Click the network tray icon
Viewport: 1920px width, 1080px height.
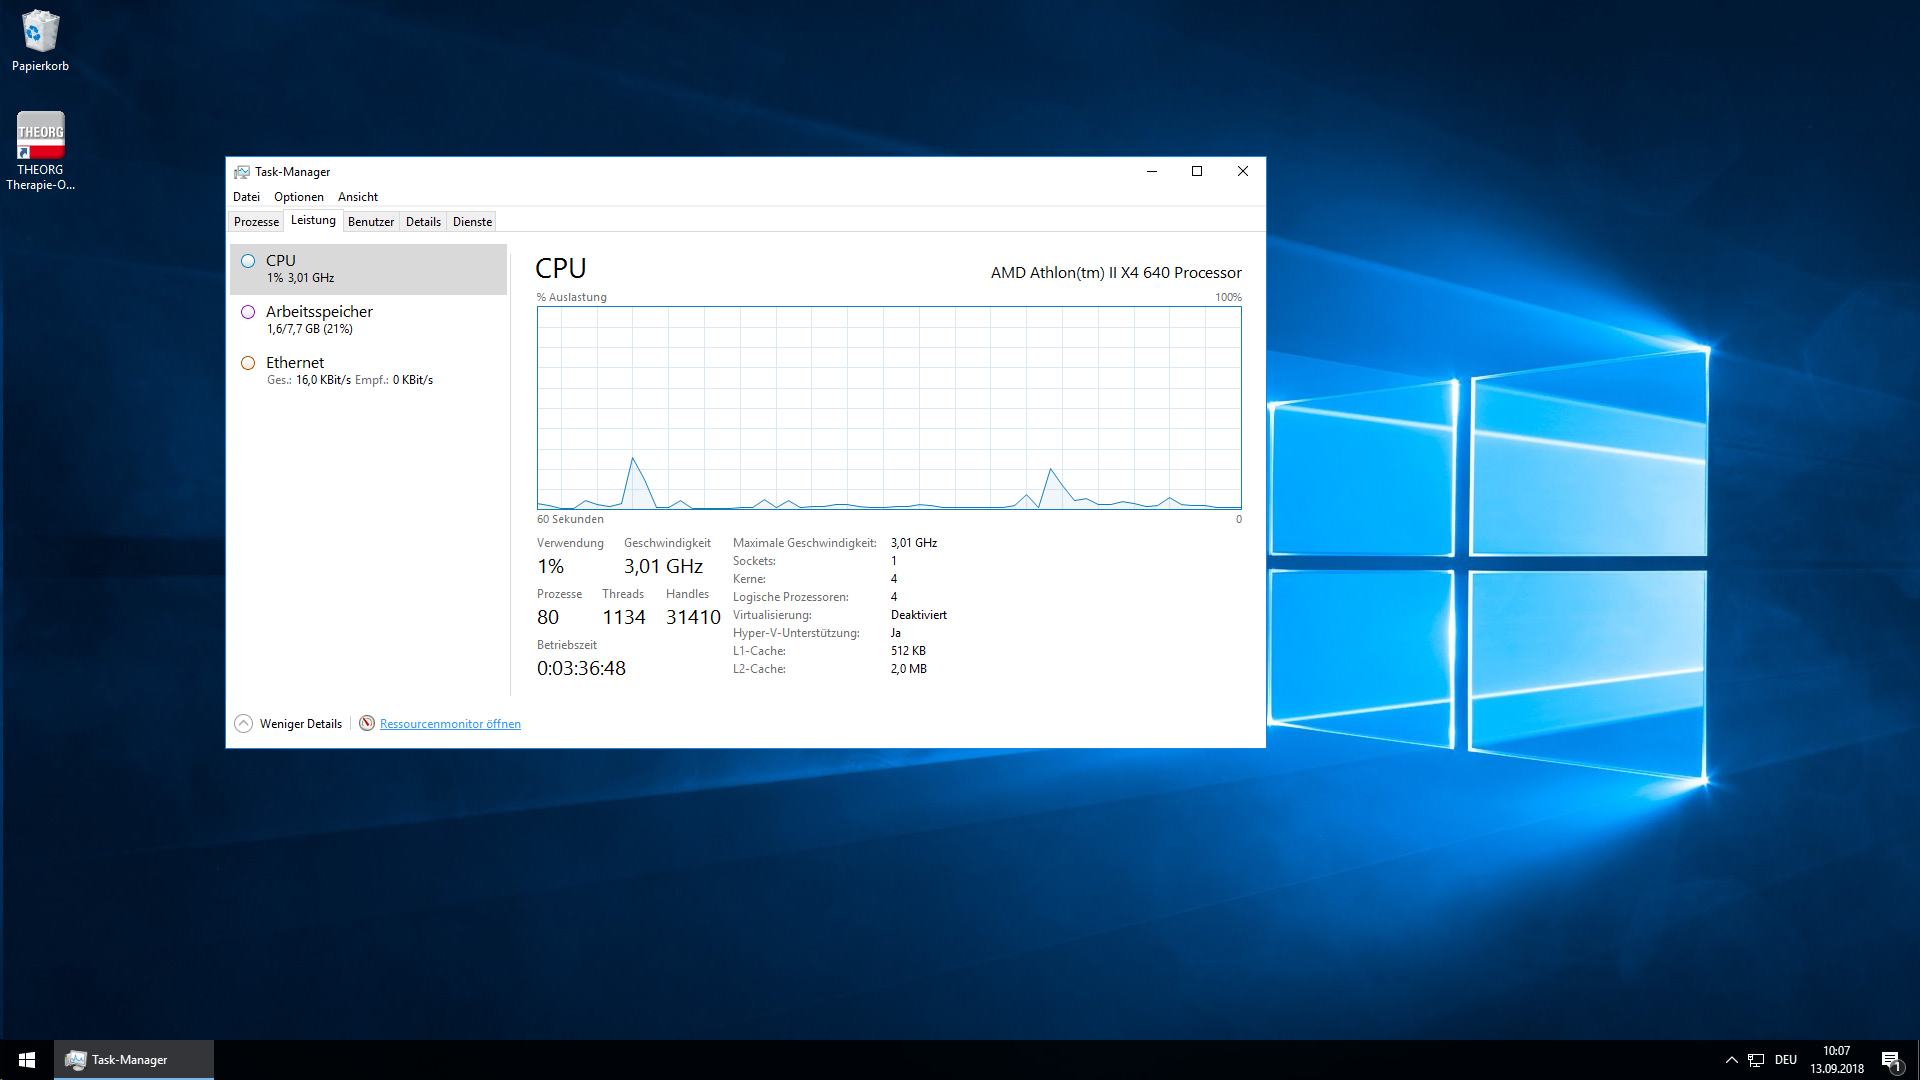[x=1756, y=1060]
